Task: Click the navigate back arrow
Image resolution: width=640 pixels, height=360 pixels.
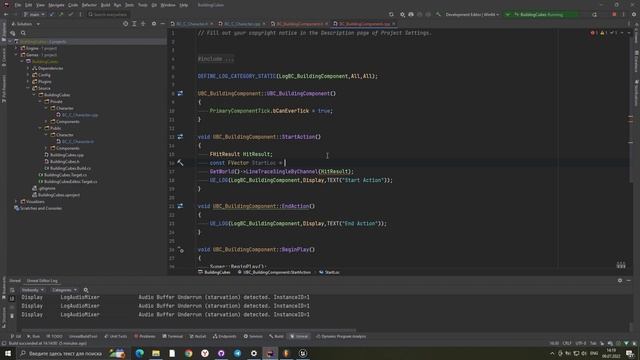Action: pos(6,14)
